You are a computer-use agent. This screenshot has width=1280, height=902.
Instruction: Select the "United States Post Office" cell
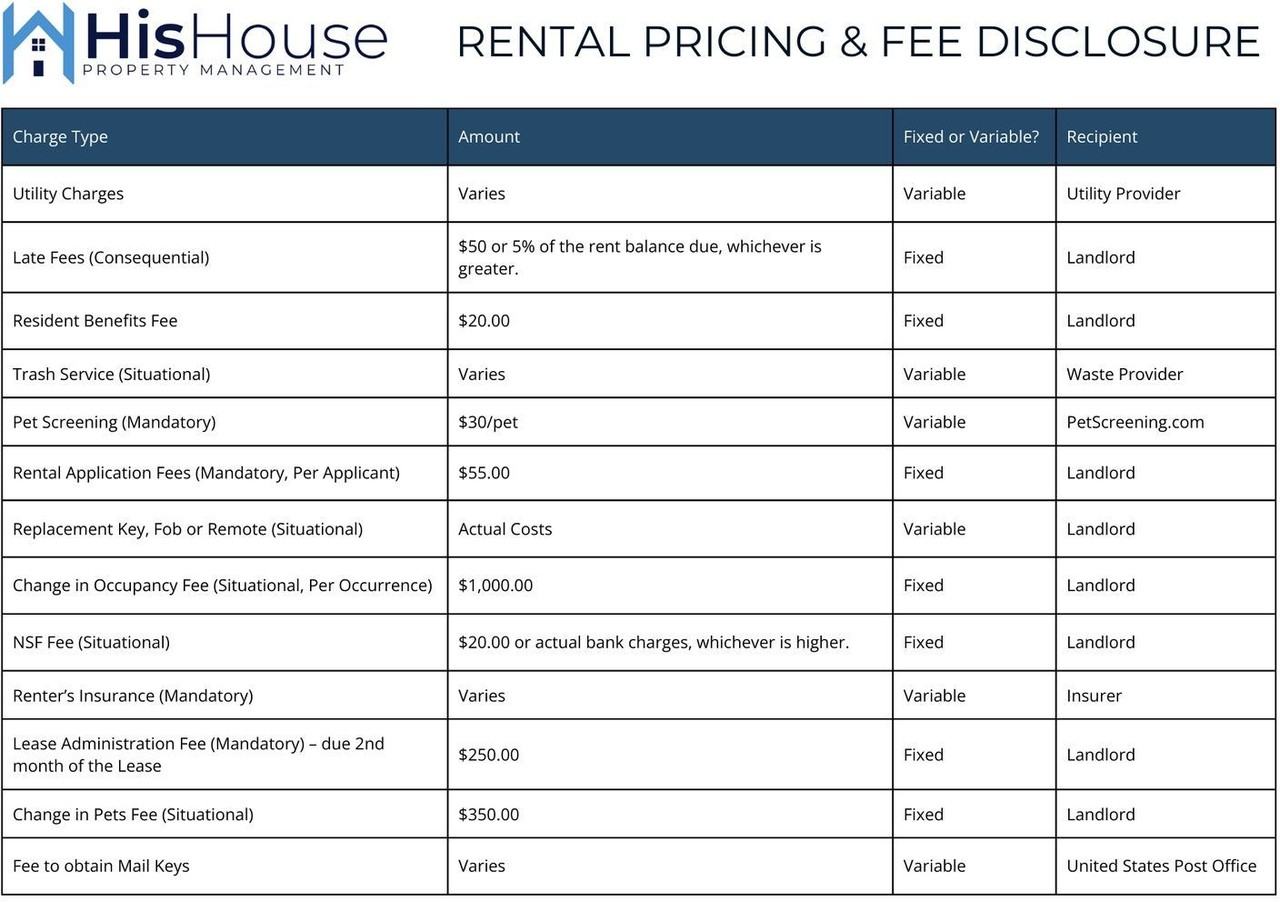point(1161,866)
